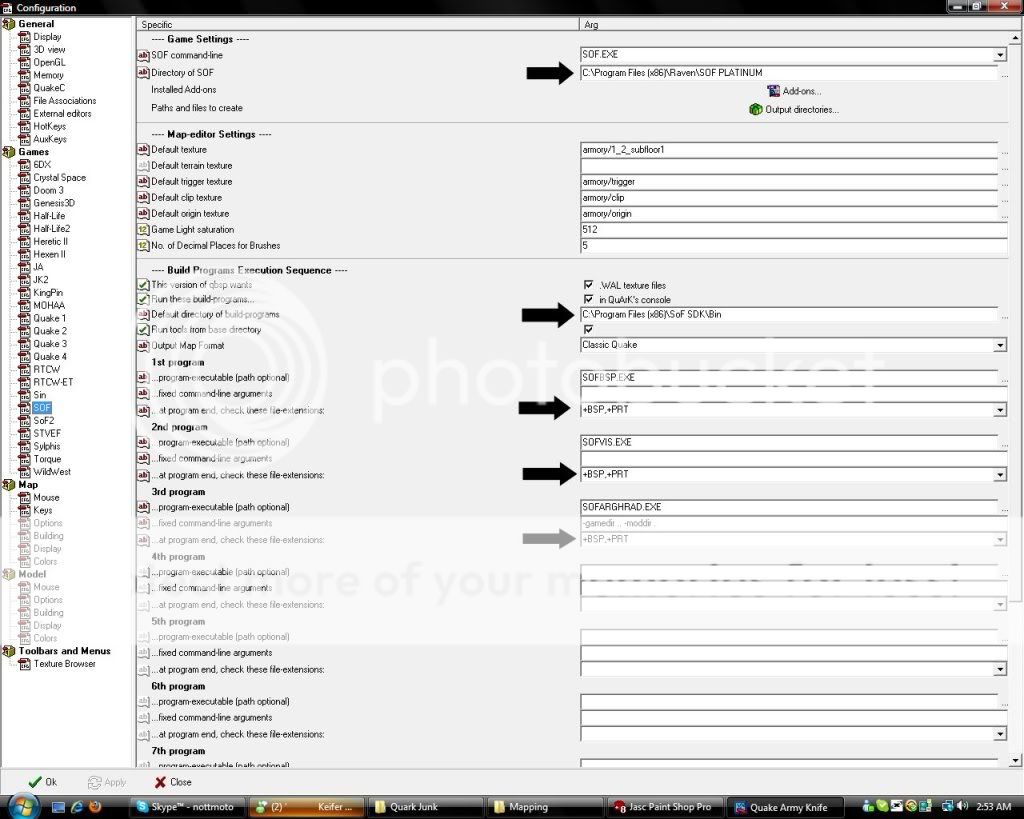Click the Output directories green cube icon
Screen dimensions: 1024x819
(x=756, y=109)
